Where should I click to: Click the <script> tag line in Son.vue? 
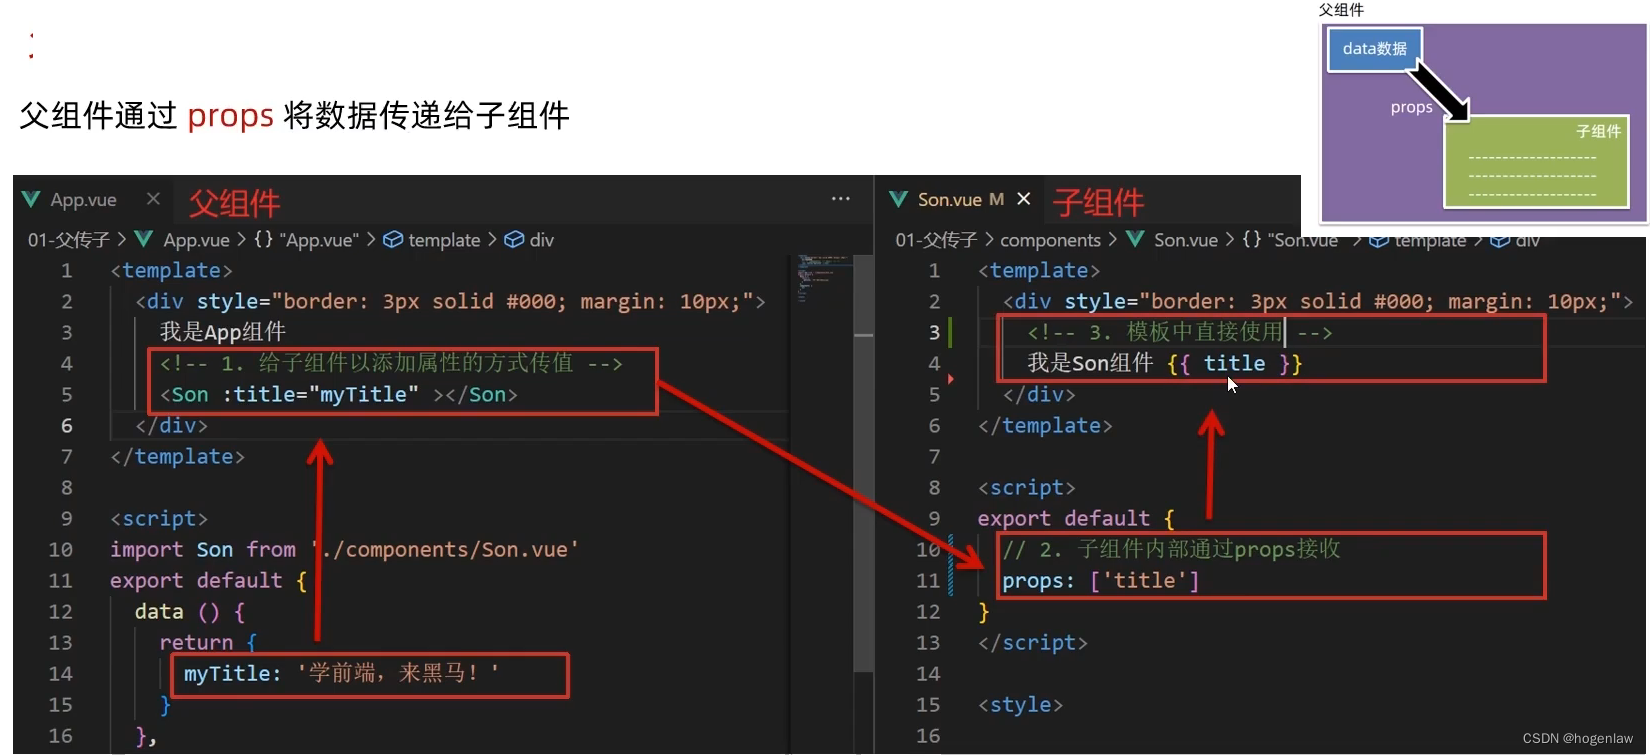click(1026, 488)
